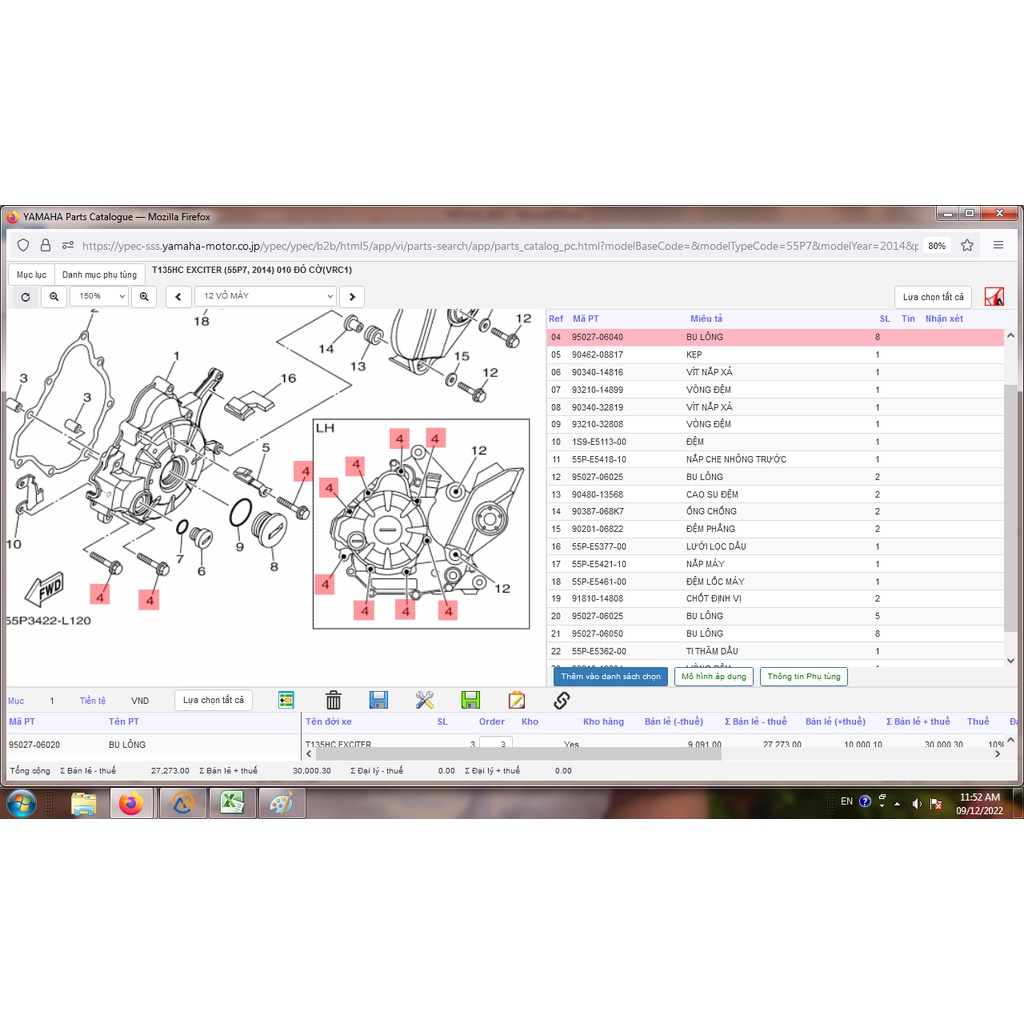The width and height of the screenshot is (1024, 1024).
Task: Click Thêm vào danh sách chọn button
Action: click(611, 677)
